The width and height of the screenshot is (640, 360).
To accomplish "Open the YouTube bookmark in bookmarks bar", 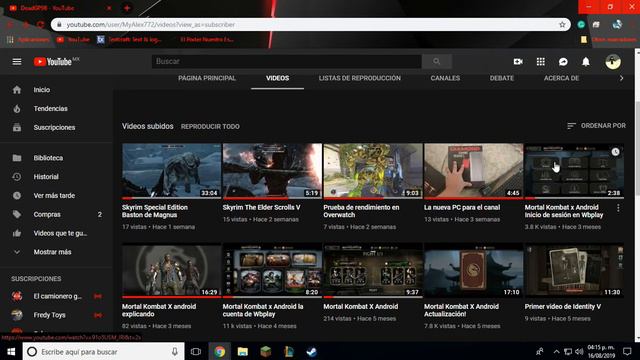I will (x=73, y=40).
